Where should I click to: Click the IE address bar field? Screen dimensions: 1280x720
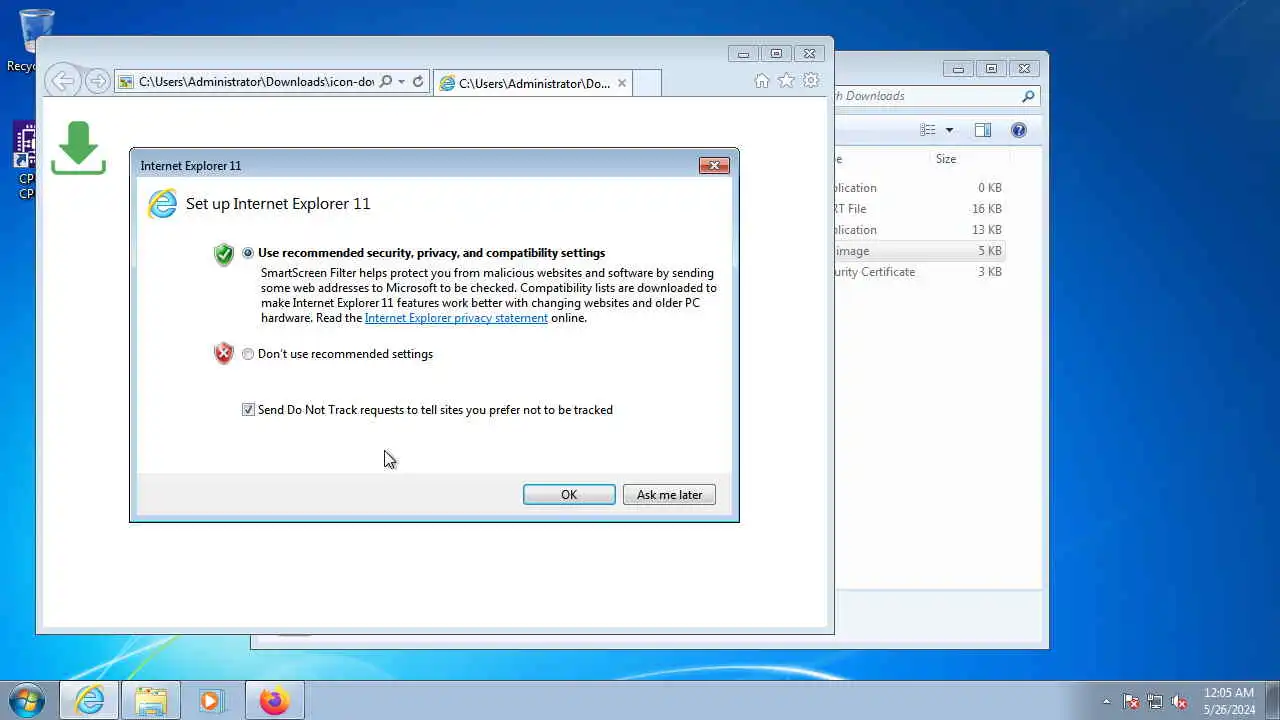[x=256, y=82]
